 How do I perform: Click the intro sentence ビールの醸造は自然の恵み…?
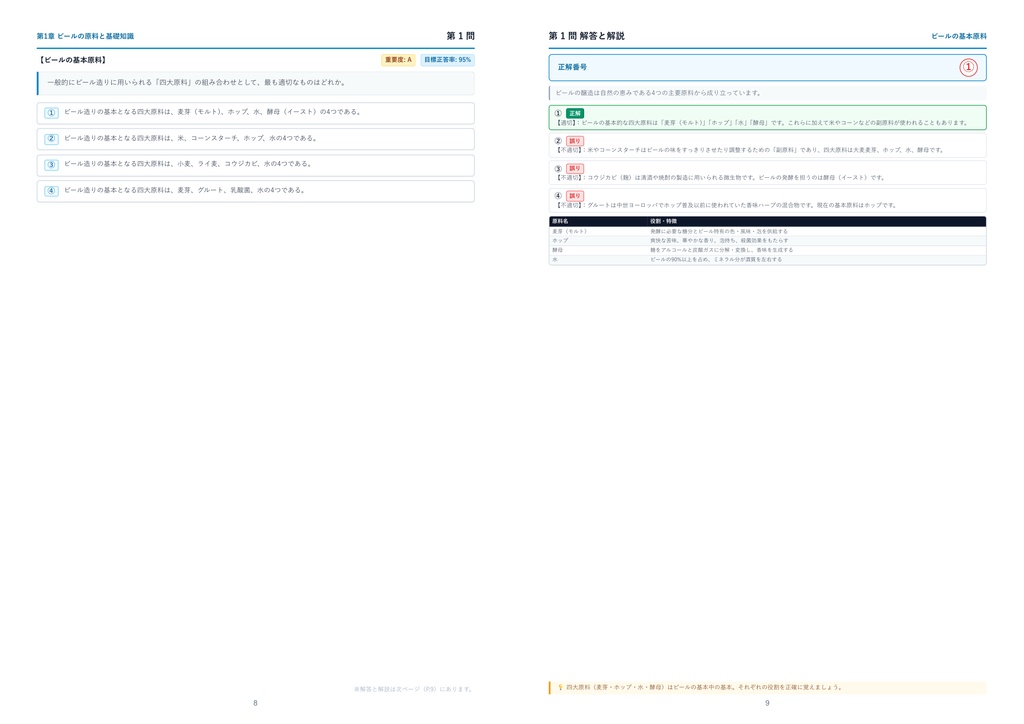tap(658, 93)
